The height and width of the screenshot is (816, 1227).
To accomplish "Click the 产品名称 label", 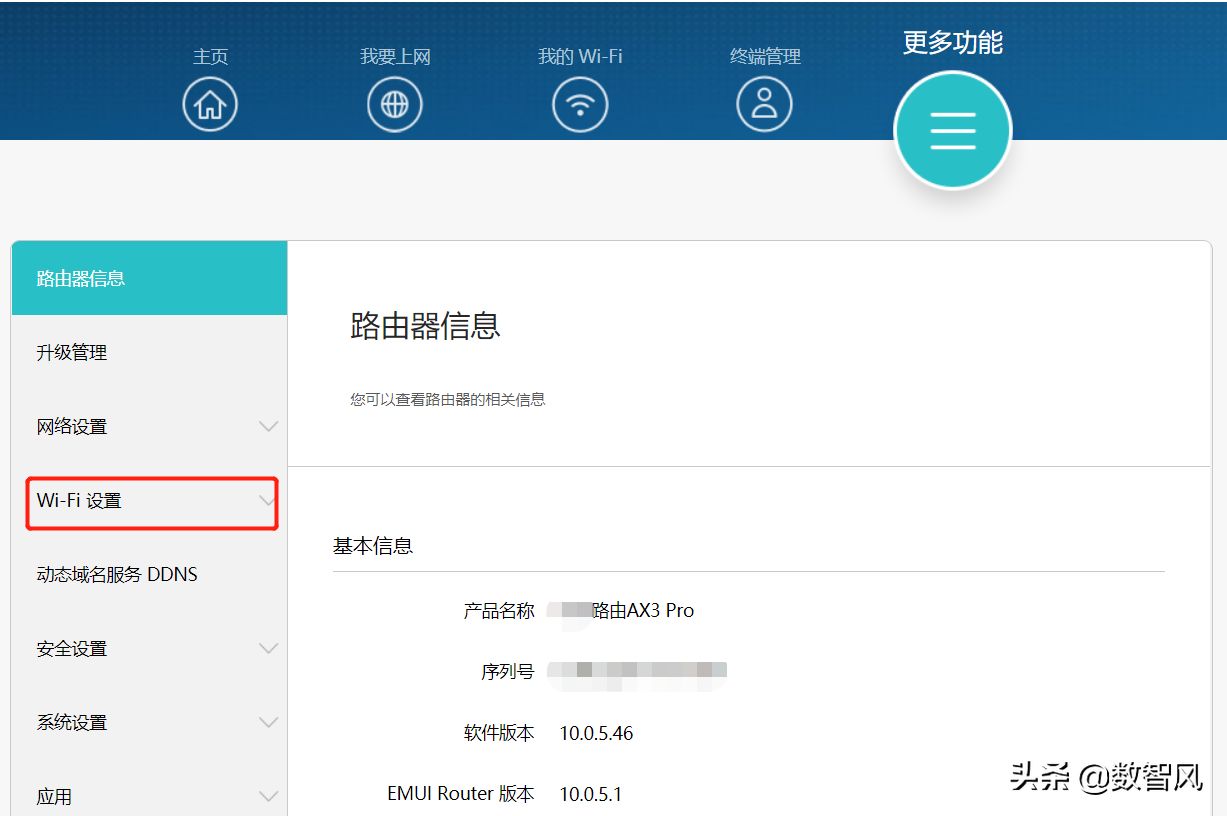I will click(499, 610).
